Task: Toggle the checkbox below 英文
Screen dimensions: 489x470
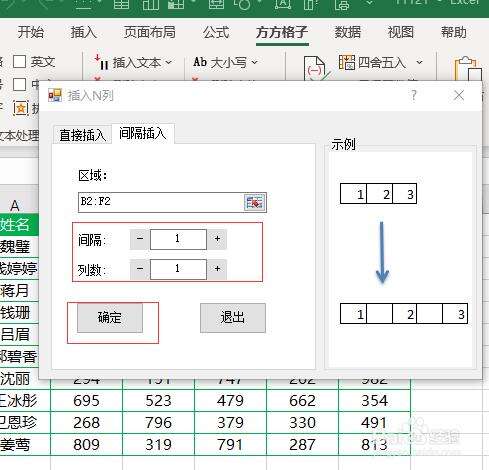Action: (x=19, y=84)
